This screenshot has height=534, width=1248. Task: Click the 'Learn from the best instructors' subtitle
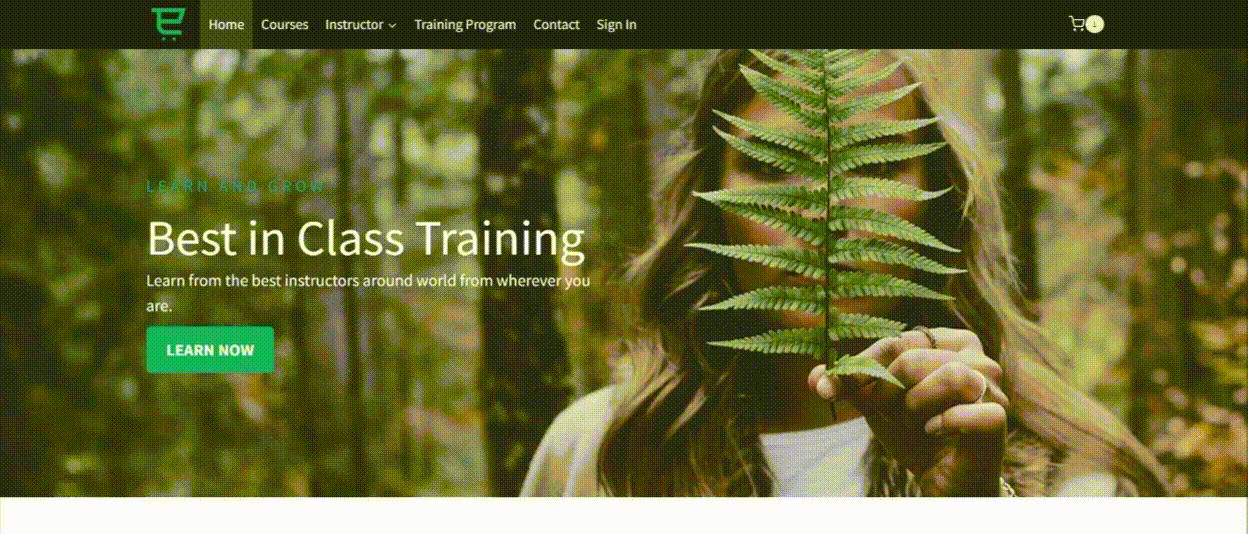[368, 293]
